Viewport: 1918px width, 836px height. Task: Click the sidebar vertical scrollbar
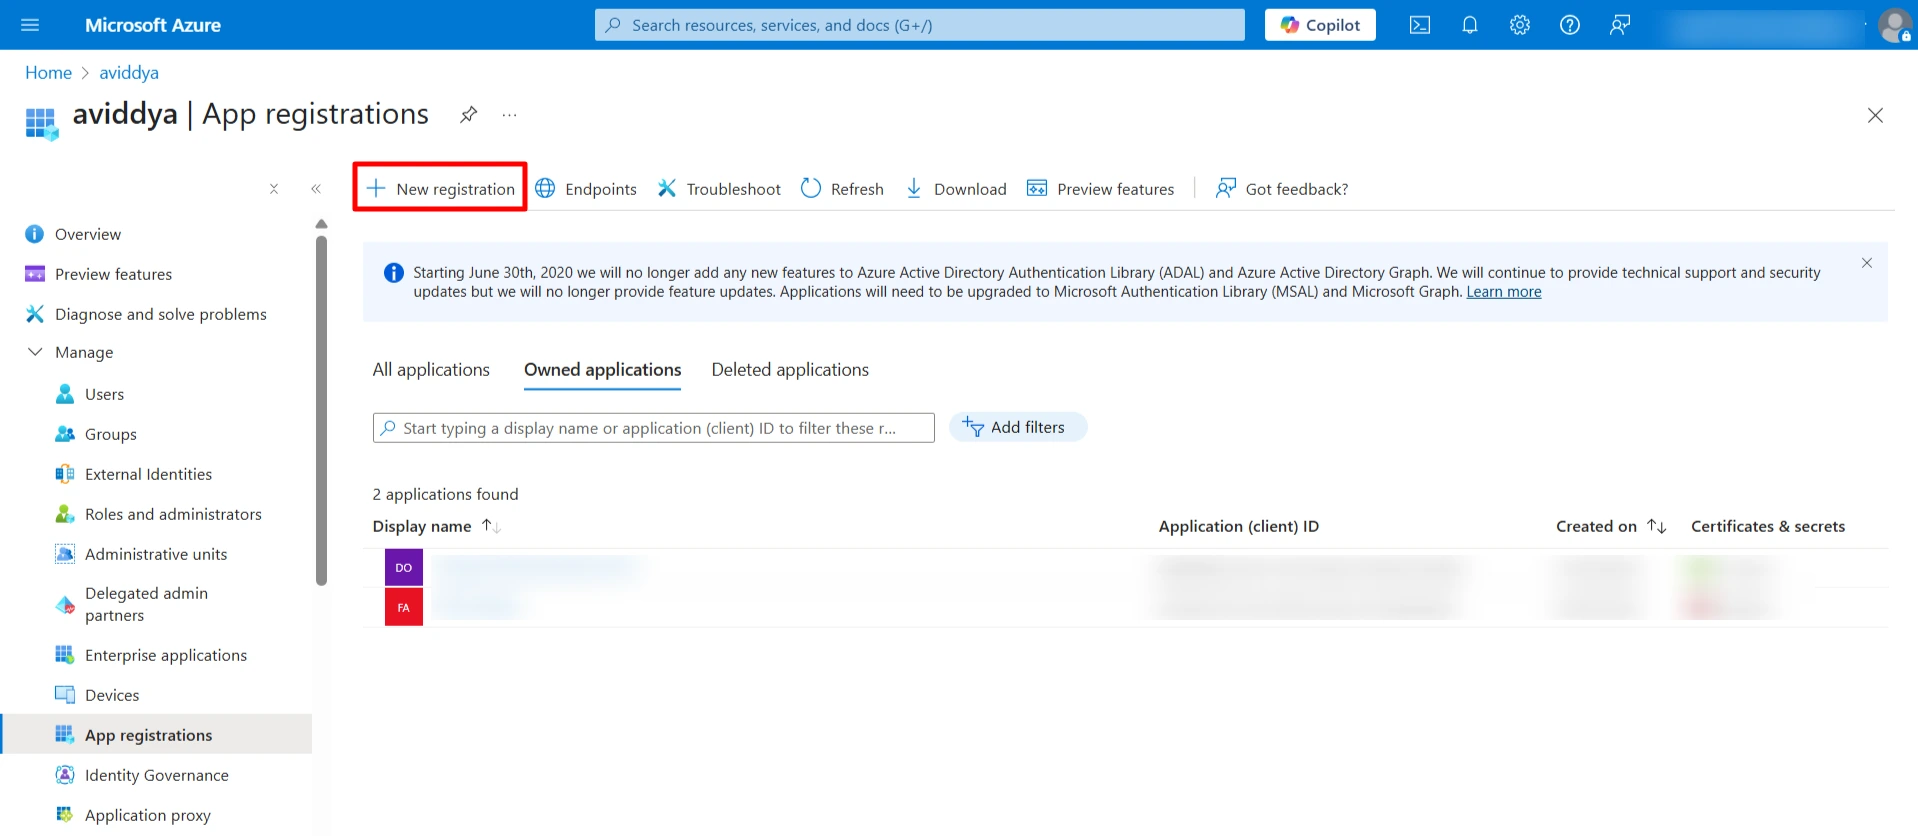point(321,410)
